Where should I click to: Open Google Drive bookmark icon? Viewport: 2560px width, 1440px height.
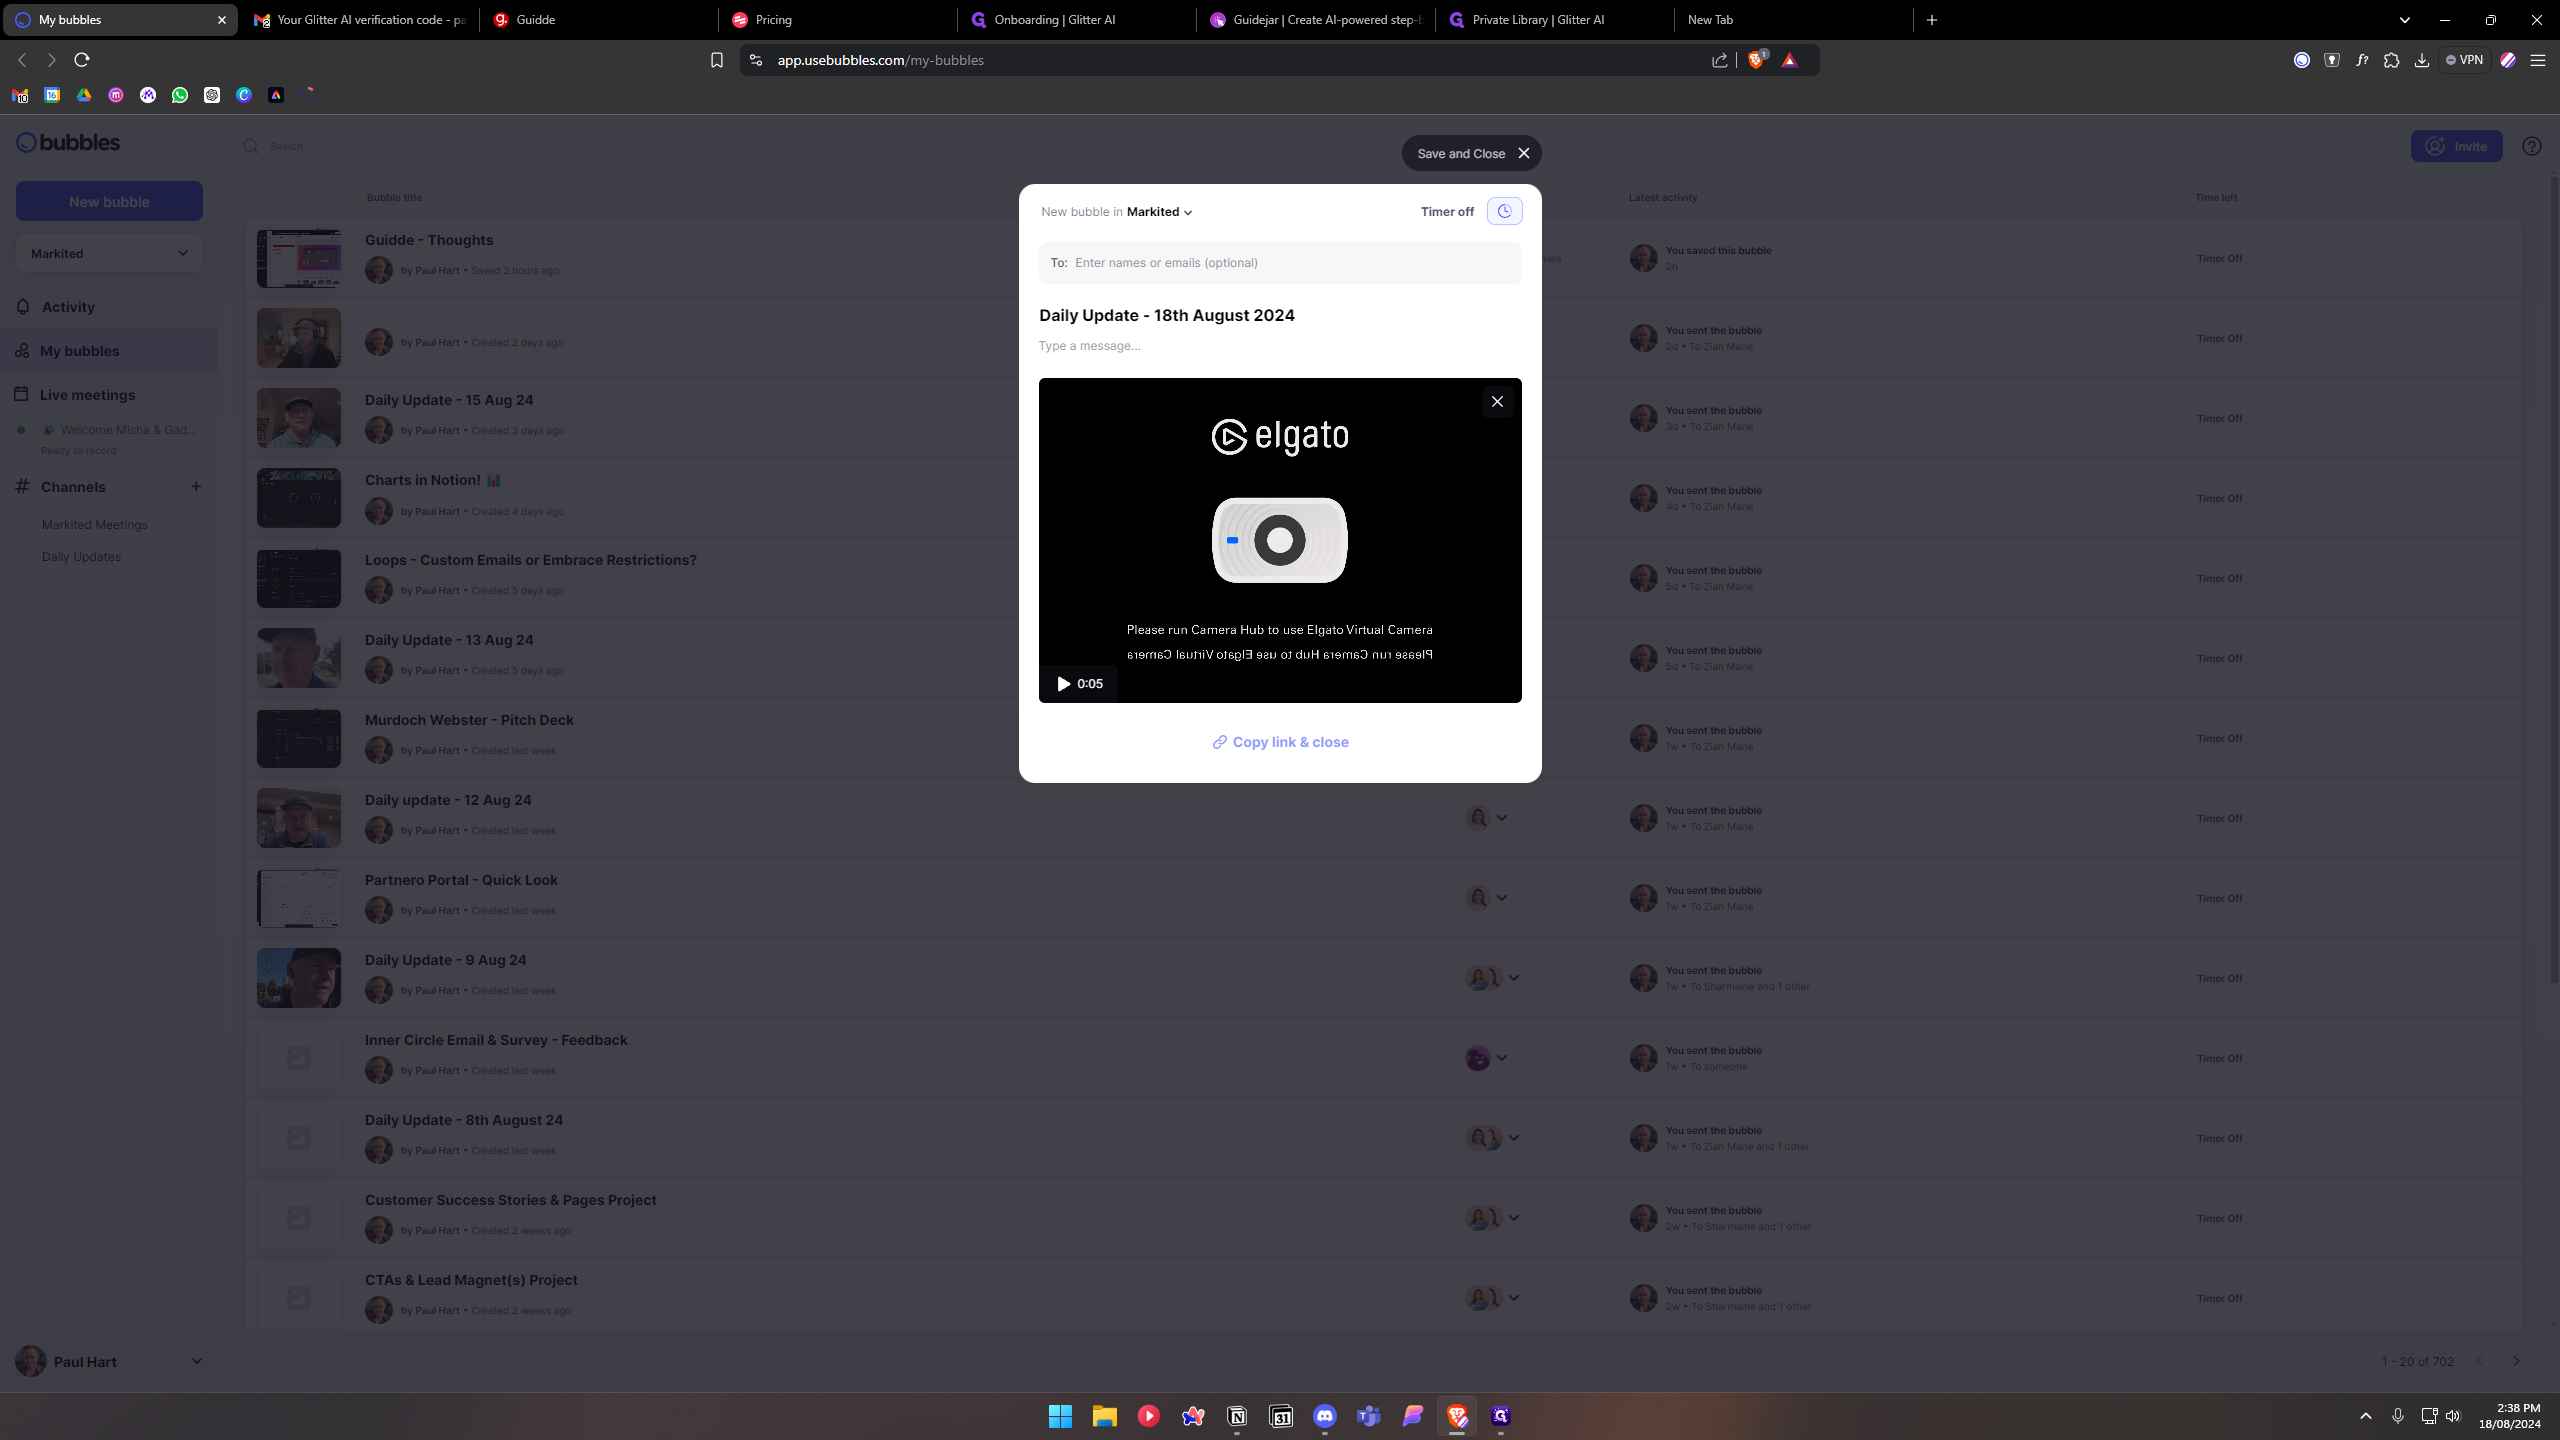[x=84, y=95]
